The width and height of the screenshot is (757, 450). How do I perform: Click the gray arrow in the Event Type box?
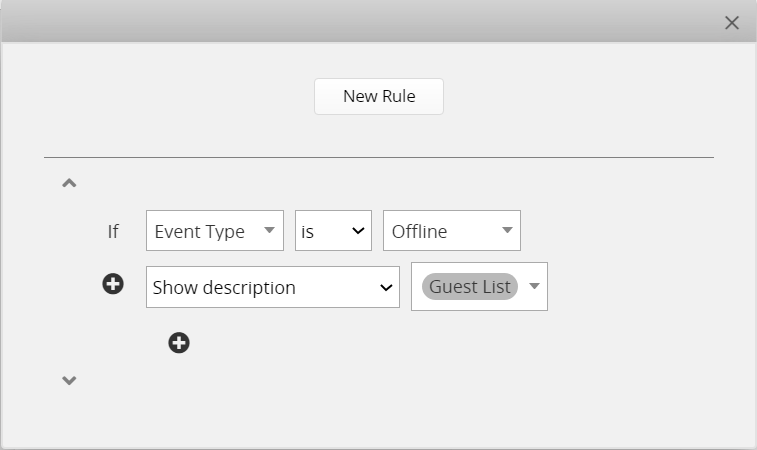pos(269,230)
